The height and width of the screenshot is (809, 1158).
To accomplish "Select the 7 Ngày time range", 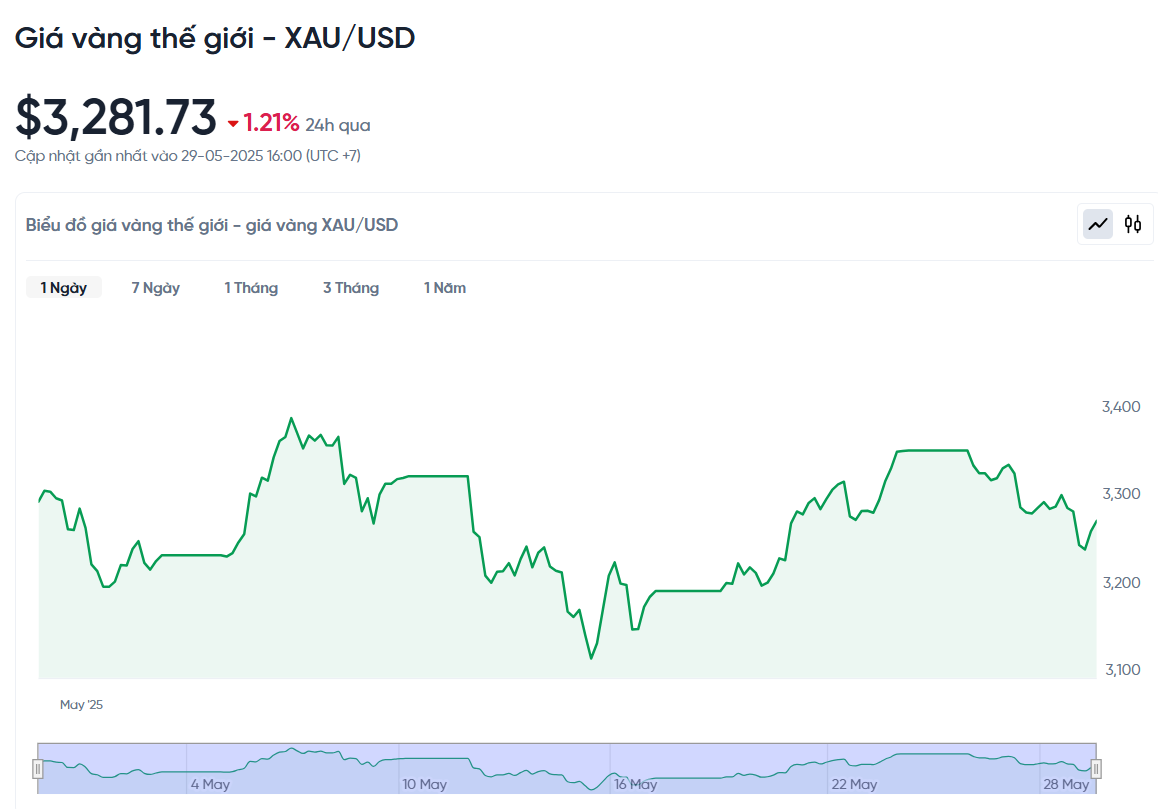I will (x=156, y=288).
